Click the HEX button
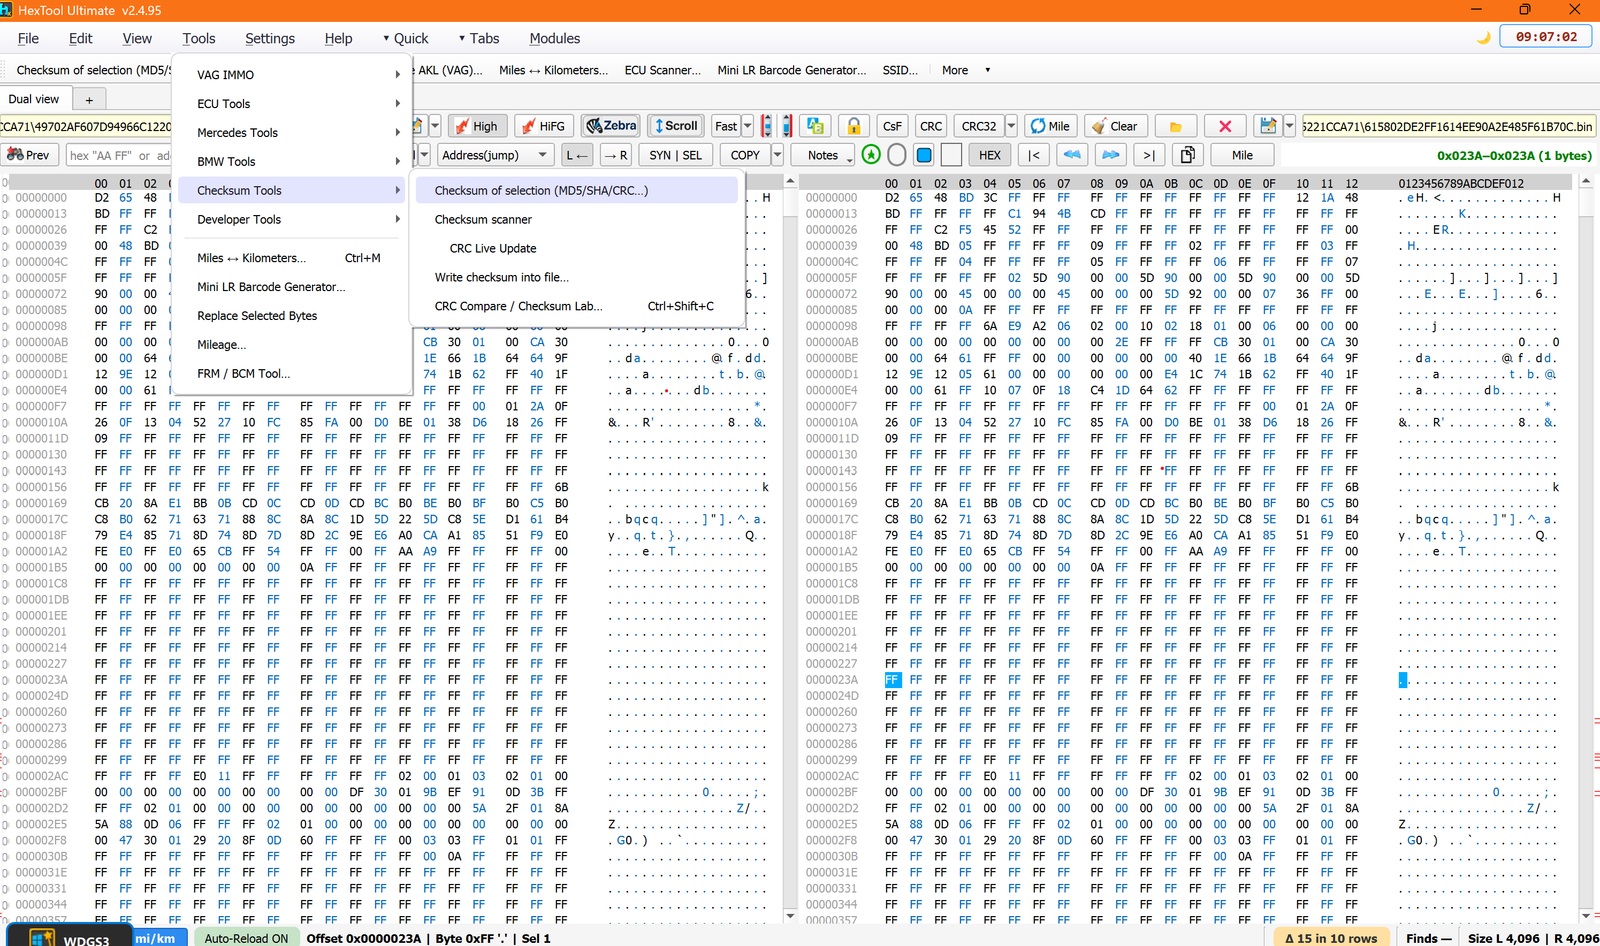The image size is (1600, 946). coord(990,155)
